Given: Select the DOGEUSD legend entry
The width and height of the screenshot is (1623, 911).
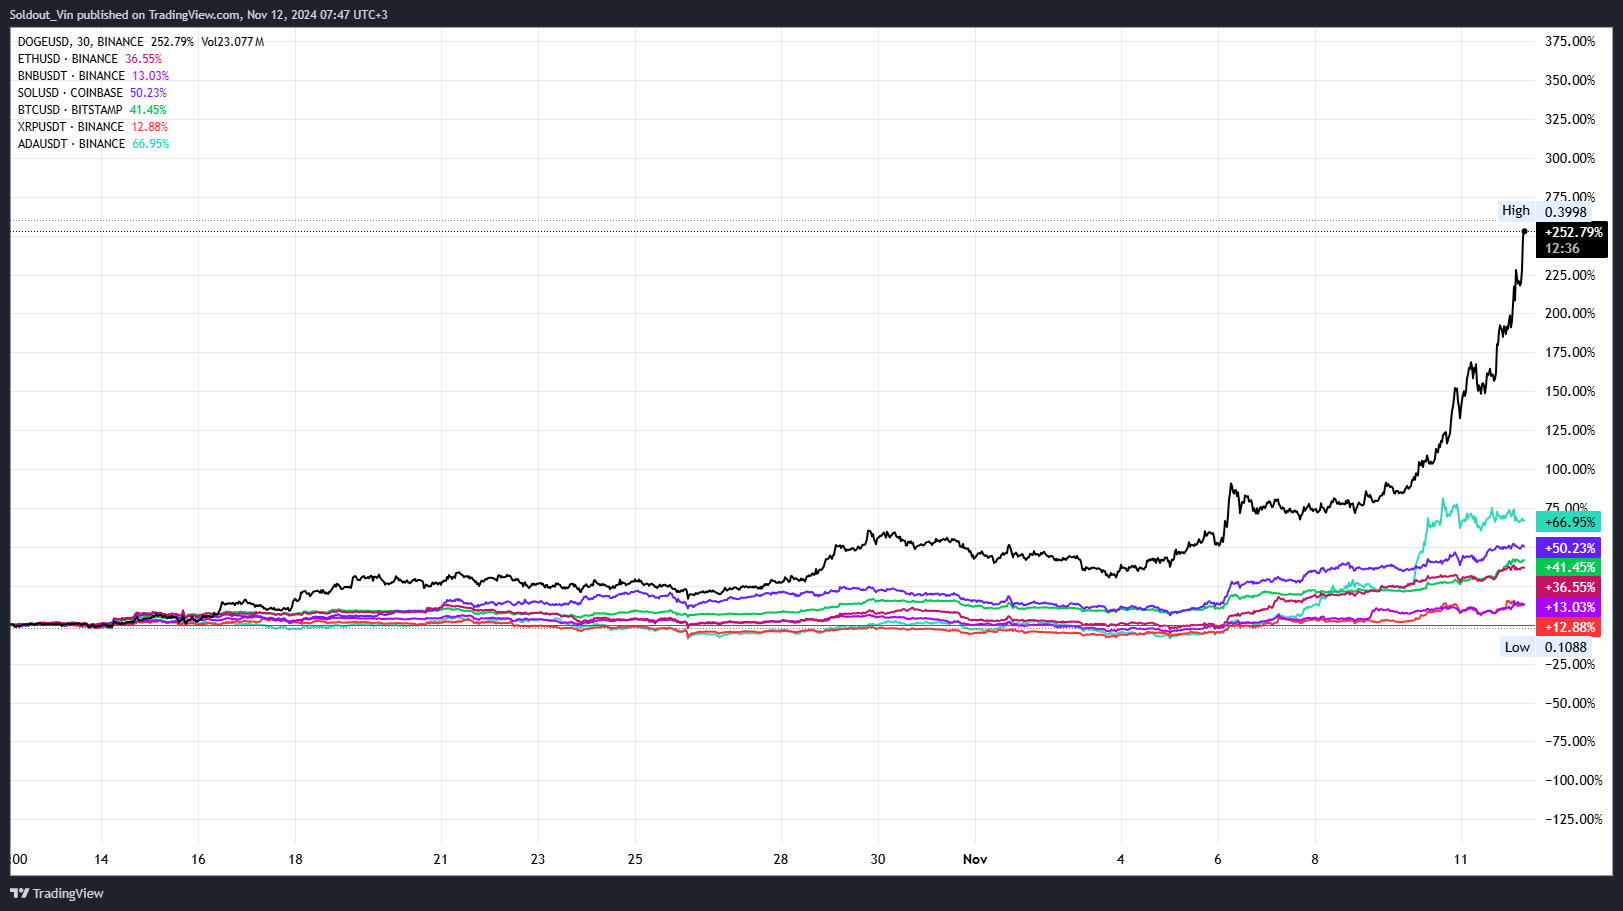Looking at the screenshot, I should (x=141, y=42).
